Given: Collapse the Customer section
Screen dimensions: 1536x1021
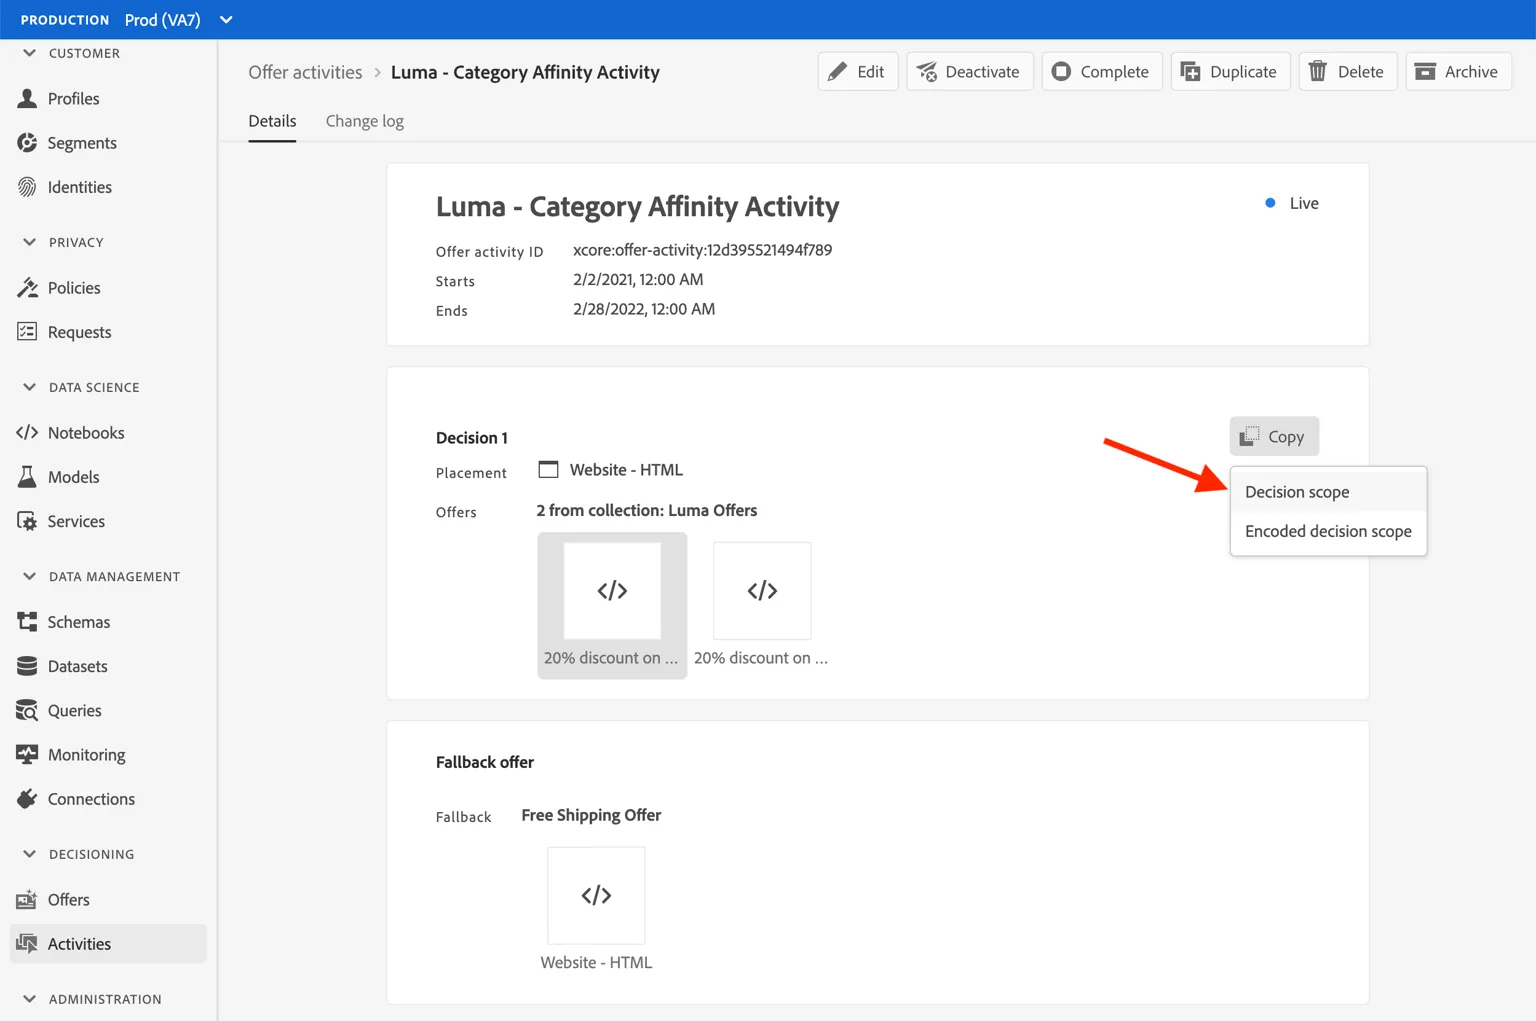Looking at the screenshot, I should 29,53.
